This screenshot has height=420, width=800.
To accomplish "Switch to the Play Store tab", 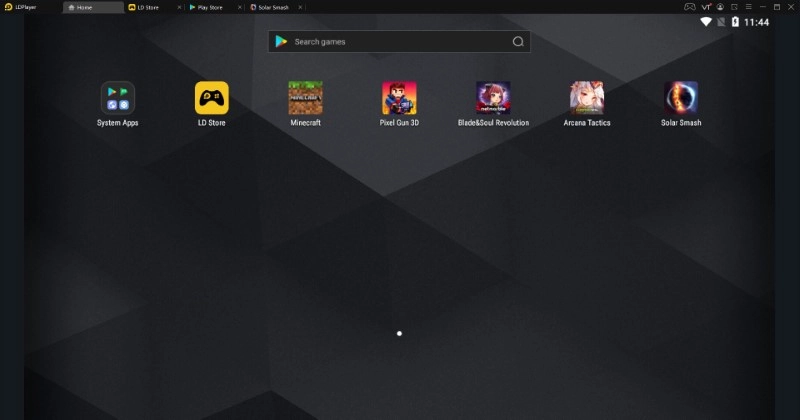I will pyautogui.click(x=209, y=7).
